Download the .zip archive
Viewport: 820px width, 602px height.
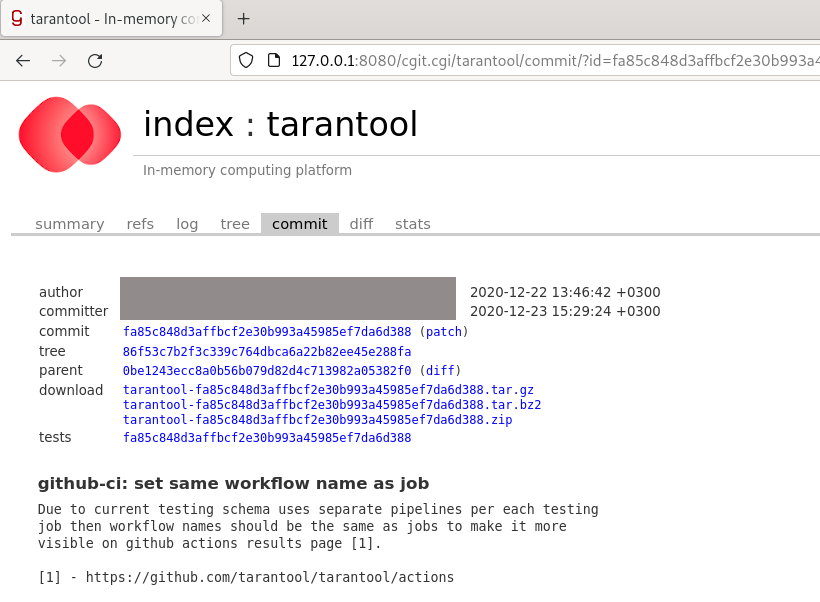coord(317,419)
